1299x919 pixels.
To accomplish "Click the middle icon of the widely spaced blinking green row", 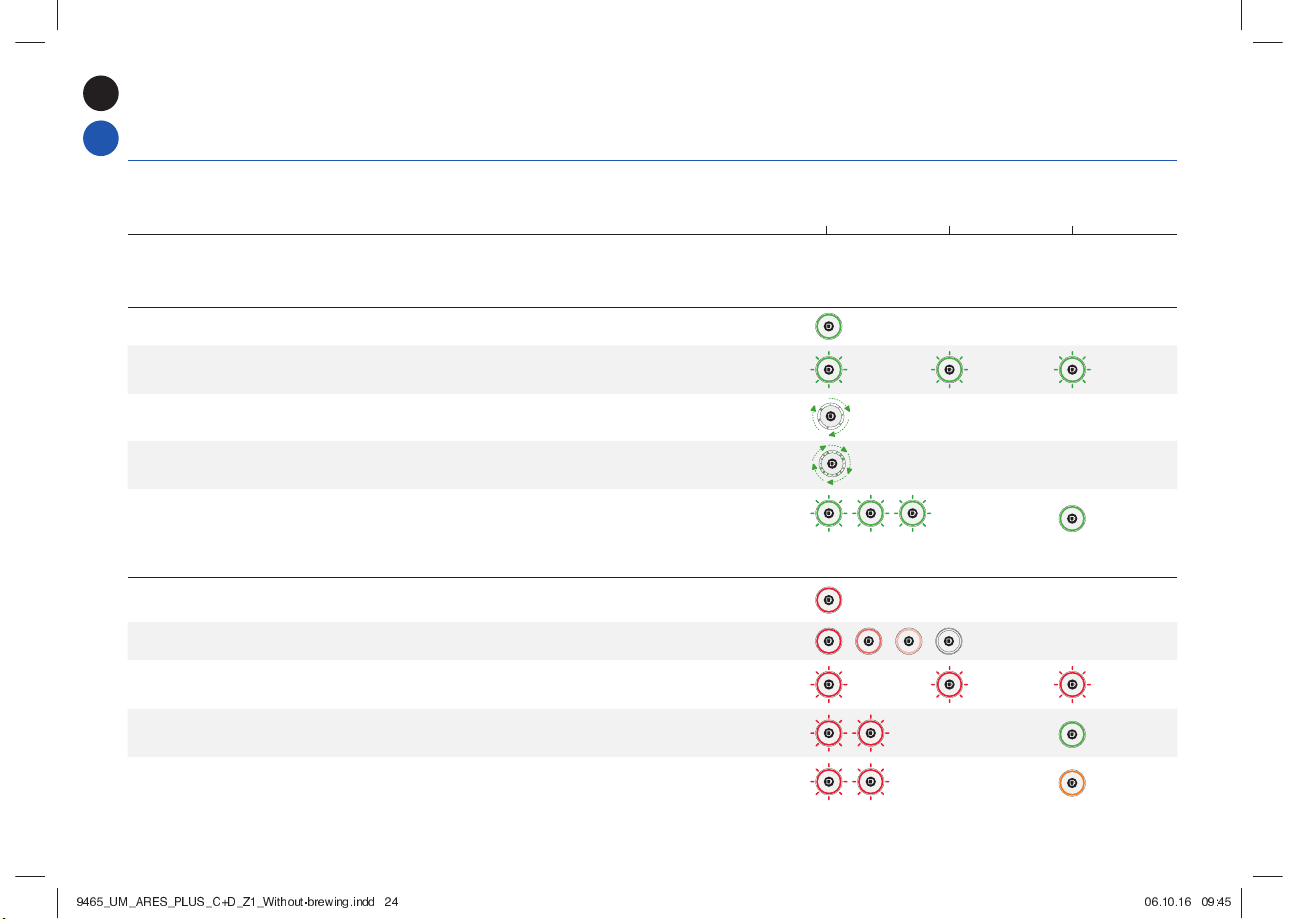I will coord(948,370).
